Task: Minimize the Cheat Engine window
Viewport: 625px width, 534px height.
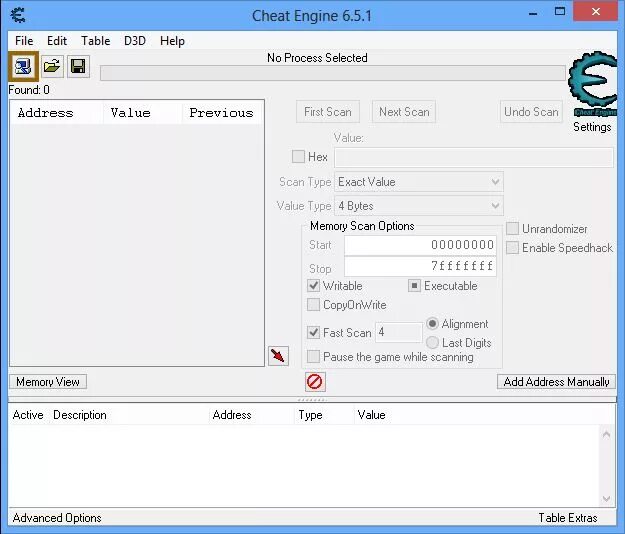Action: pyautogui.click(x=533, y=14)
